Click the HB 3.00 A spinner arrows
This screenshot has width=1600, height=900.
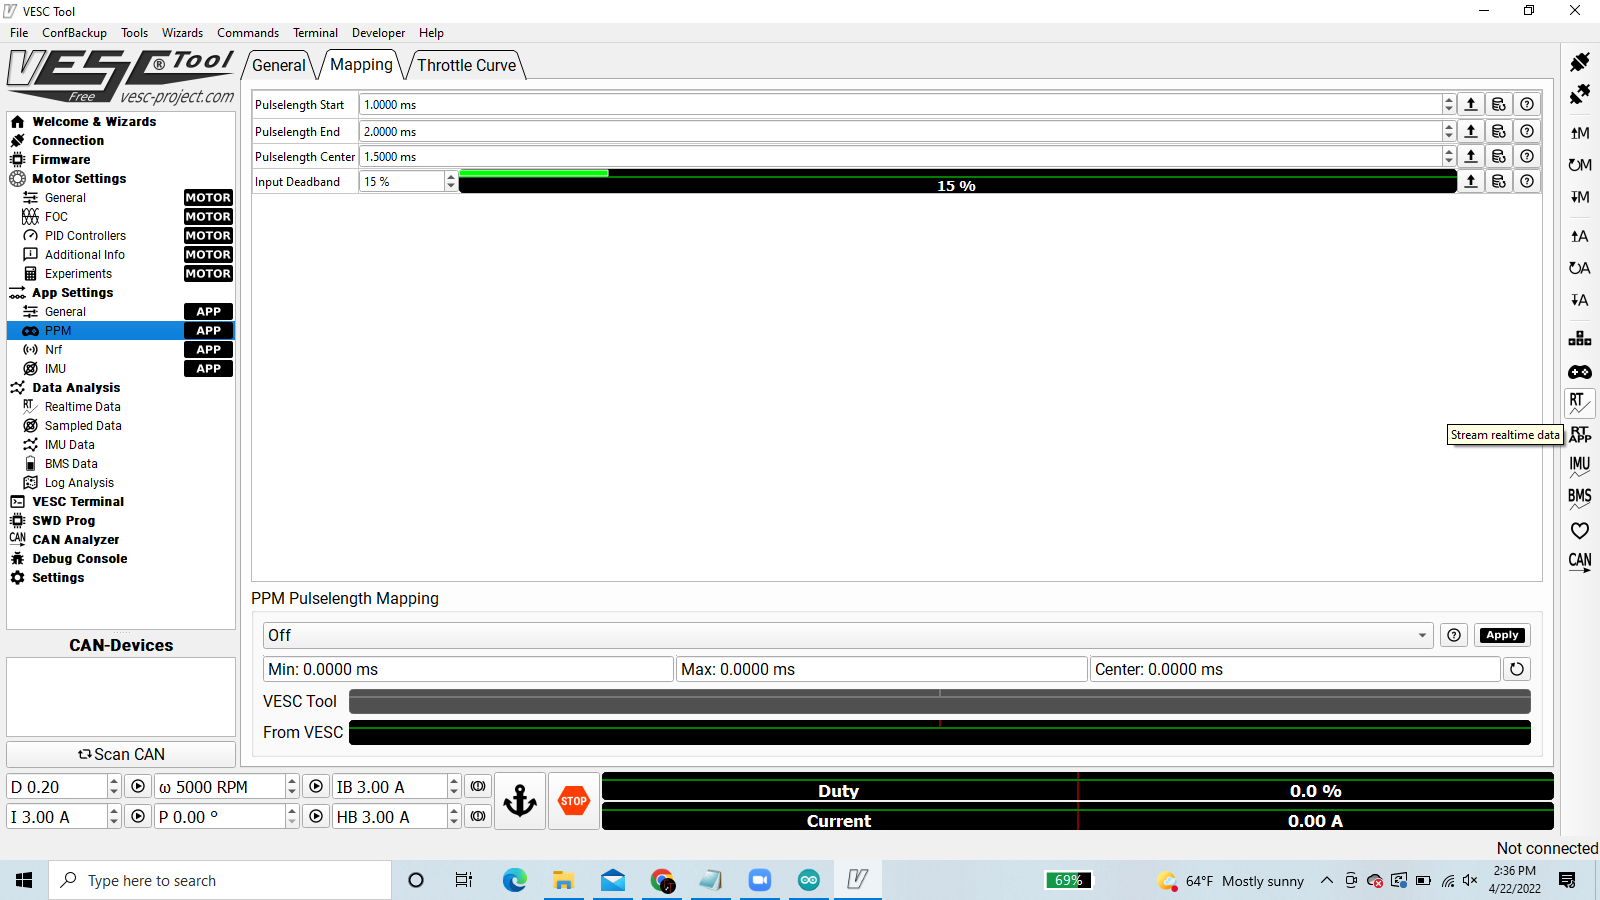click(x=454, y=817)
